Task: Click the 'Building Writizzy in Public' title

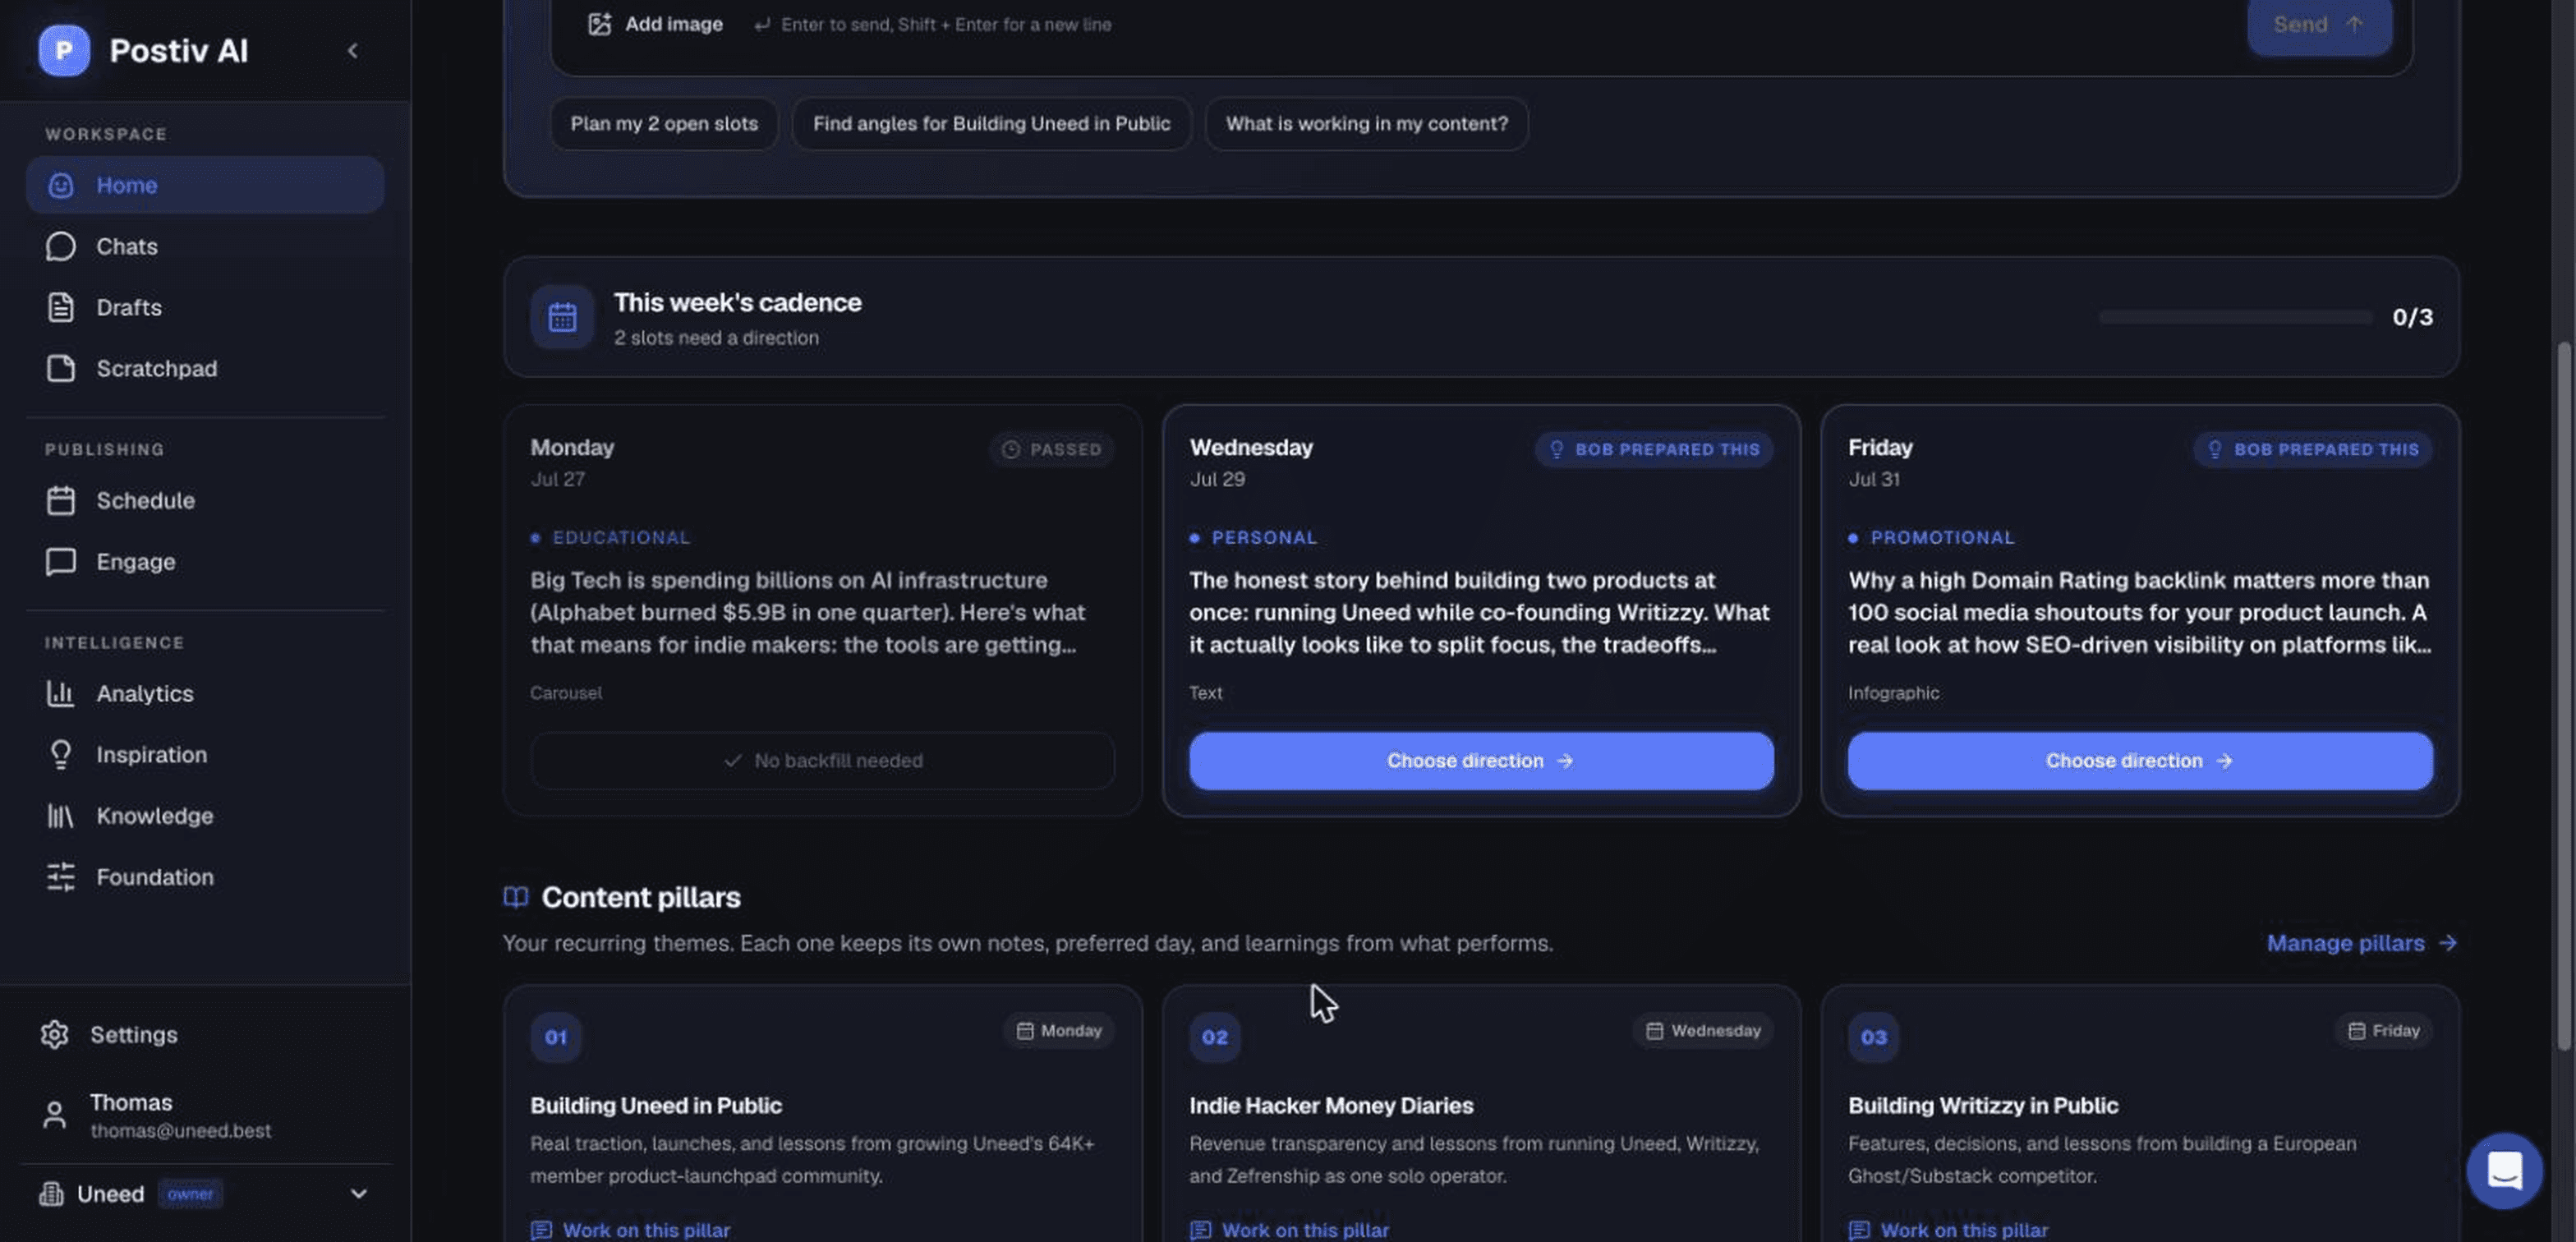Action: [x=1983, y=1105]
